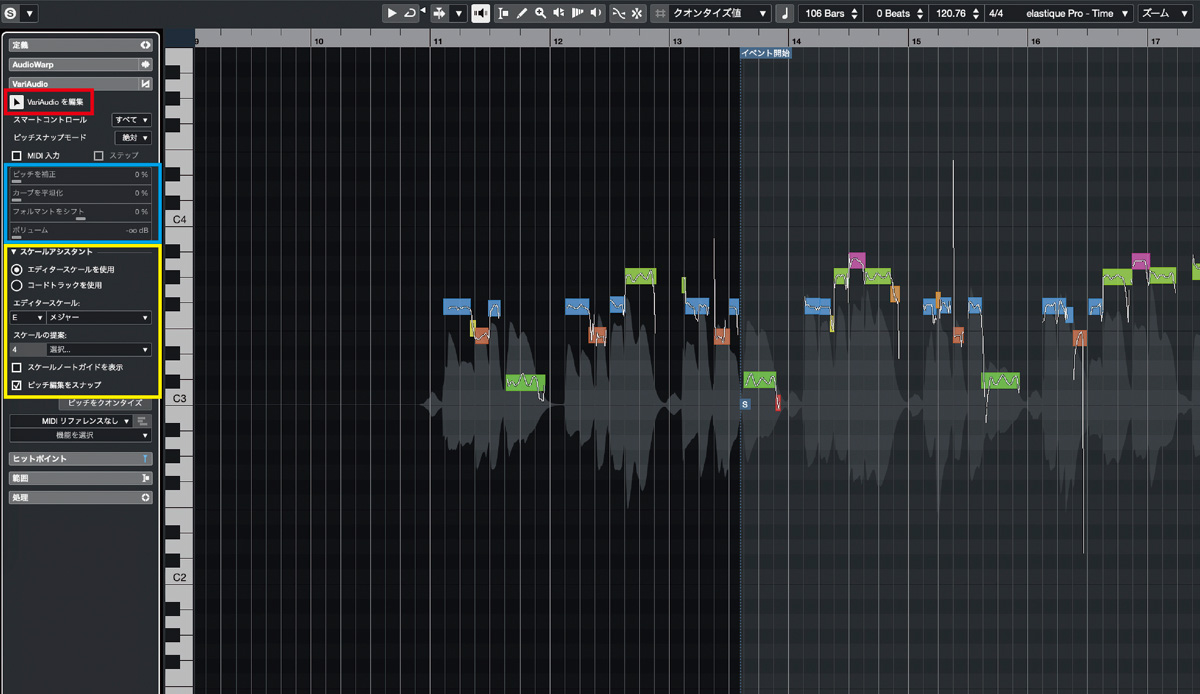
Task: Open the メジャー scale type dropdown
Action: pos(99,317)
